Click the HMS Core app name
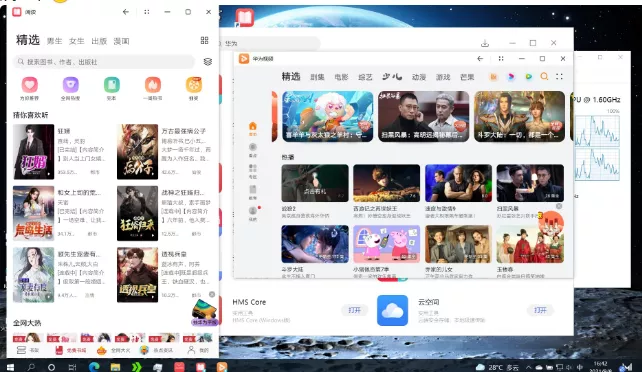 pyautogui.click(x=249, y=302)
